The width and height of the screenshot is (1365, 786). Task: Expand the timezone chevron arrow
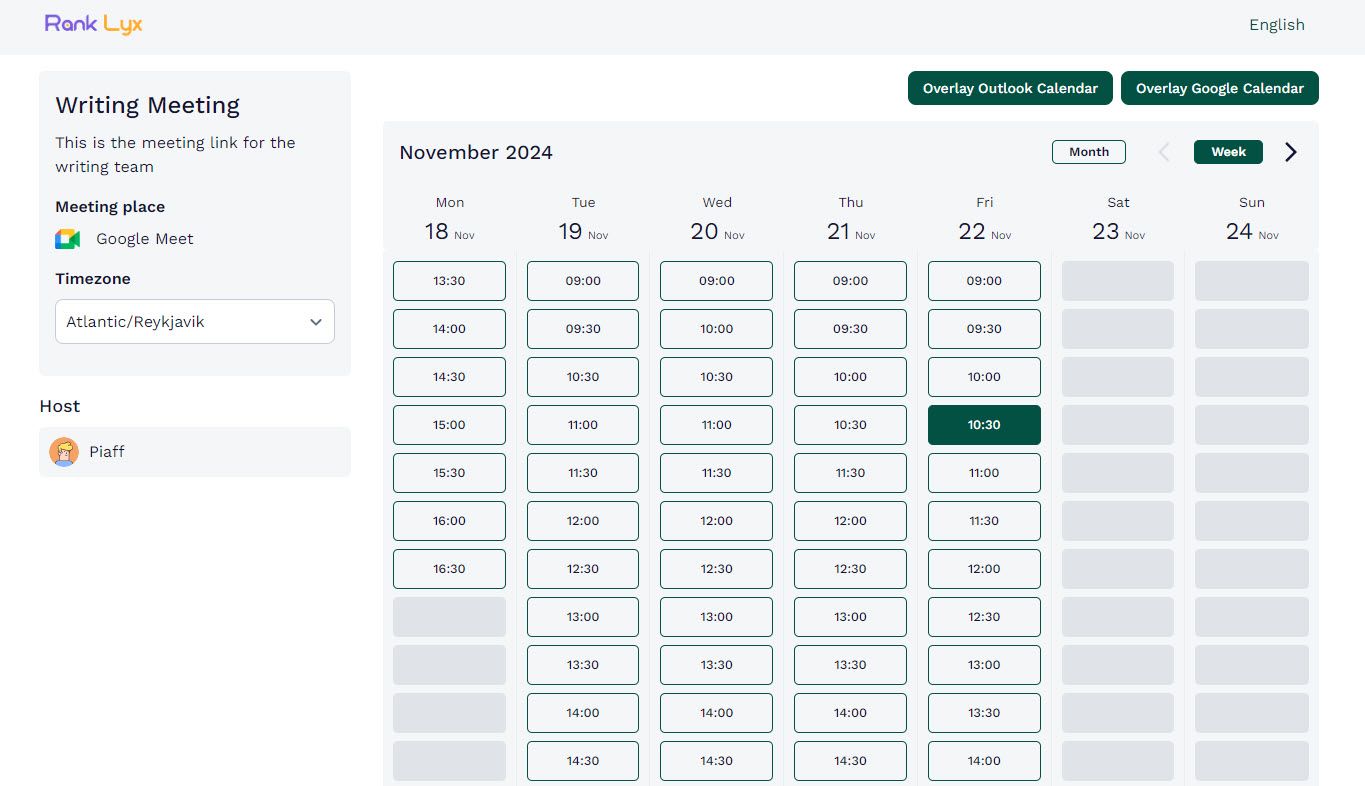coord(316,322)
